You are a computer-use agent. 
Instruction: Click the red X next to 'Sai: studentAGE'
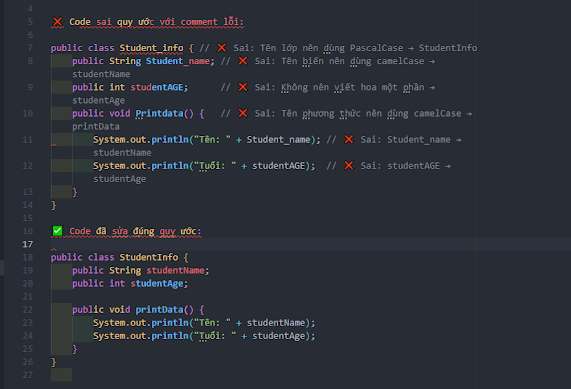tap(348, 166)
